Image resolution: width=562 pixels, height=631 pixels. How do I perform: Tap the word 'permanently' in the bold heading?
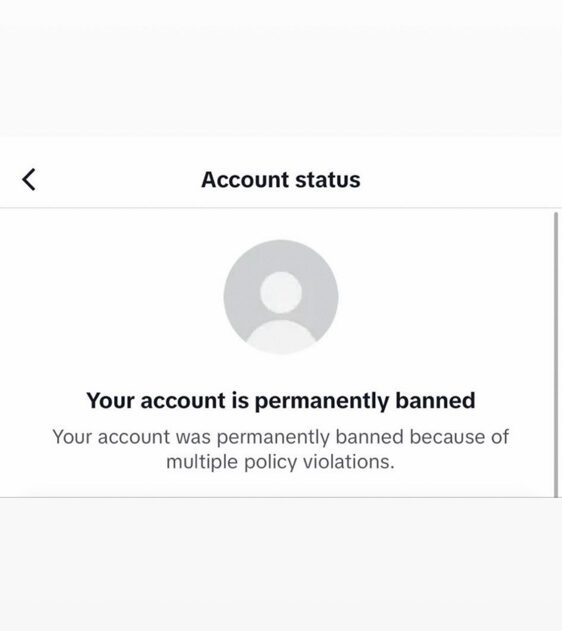click(322, 401)
